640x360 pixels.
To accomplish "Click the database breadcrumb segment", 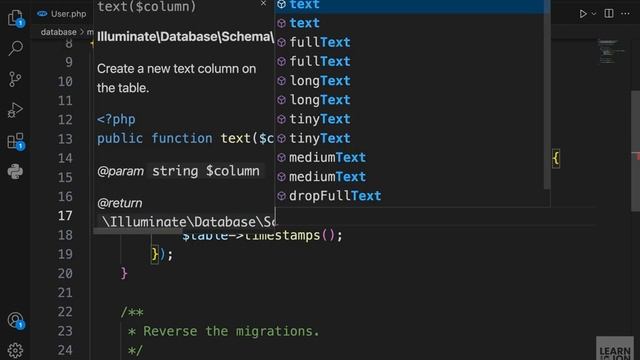I will point(58,32).
